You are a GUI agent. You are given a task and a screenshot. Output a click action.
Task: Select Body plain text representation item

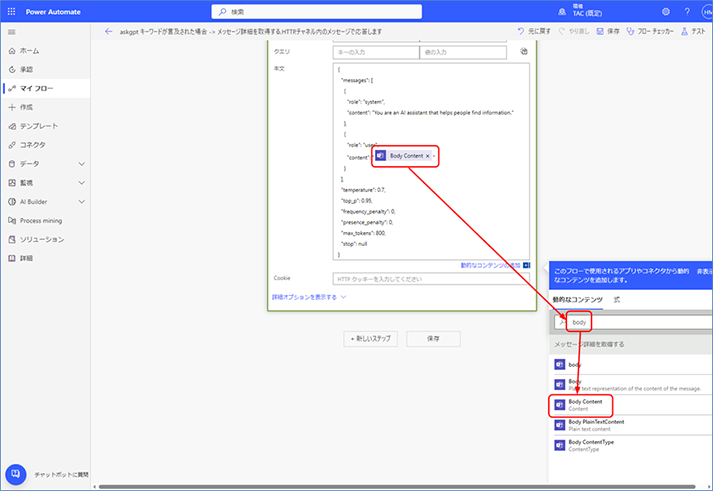[631, 385]
